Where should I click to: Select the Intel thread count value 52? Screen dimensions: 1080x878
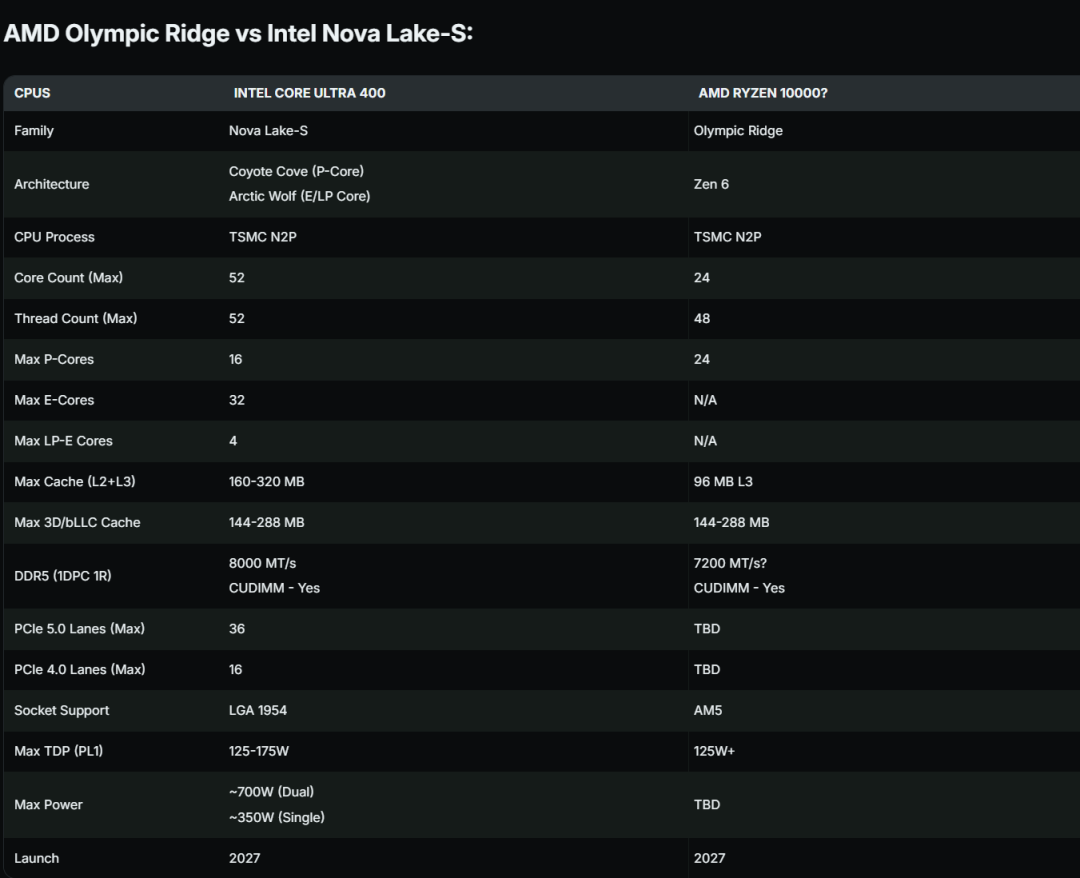coord(237,318)
